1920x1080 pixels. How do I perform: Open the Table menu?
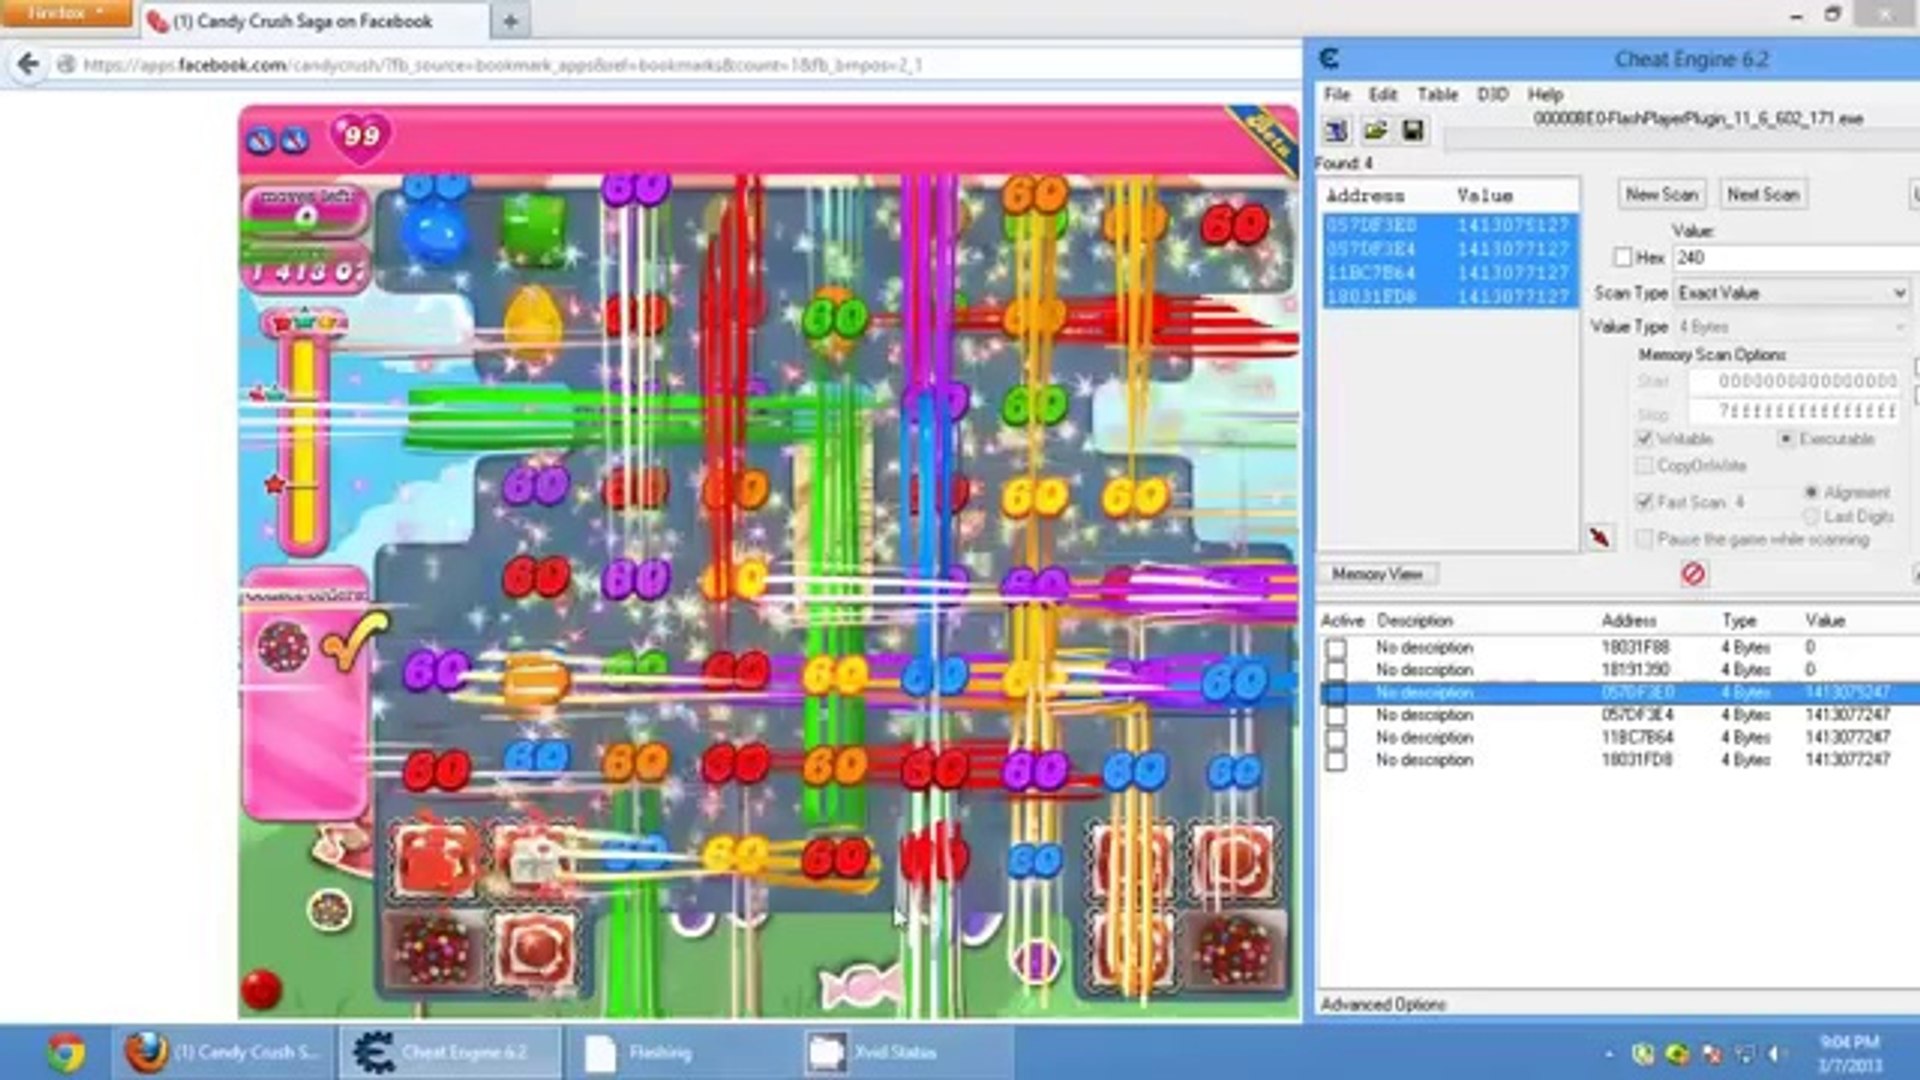(1437, 94)
